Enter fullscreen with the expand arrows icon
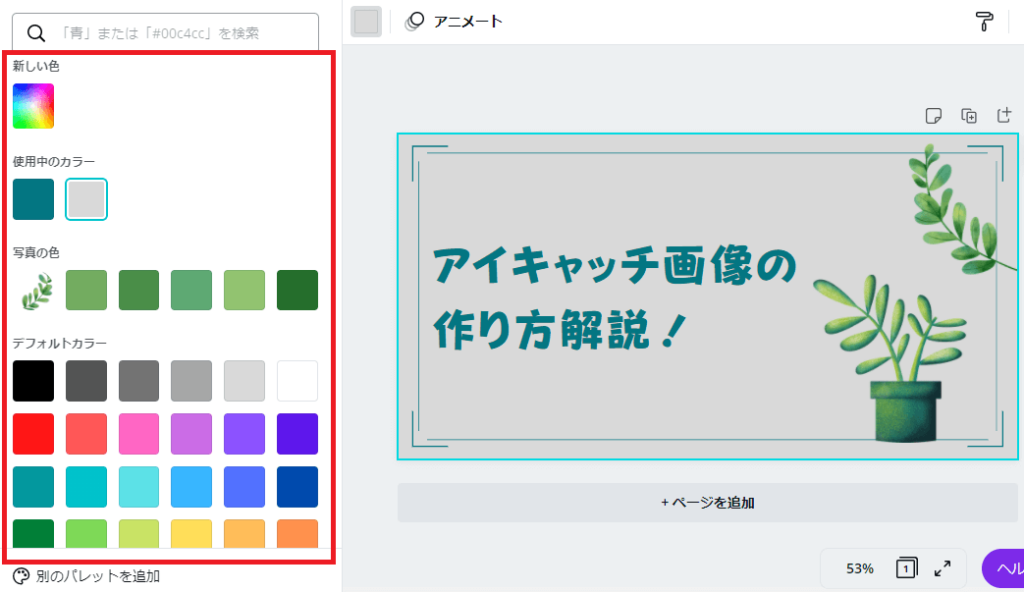1024x592 pixels. [x=942, y=568]
